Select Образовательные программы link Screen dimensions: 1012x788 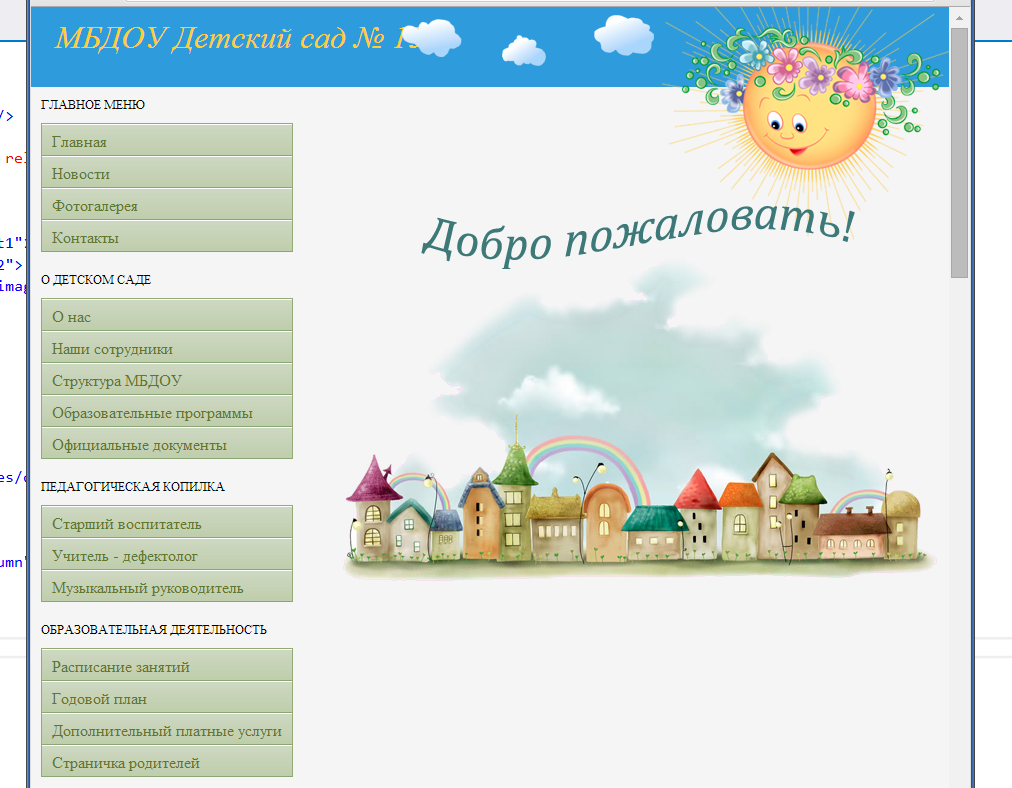(x=166, y=412)
